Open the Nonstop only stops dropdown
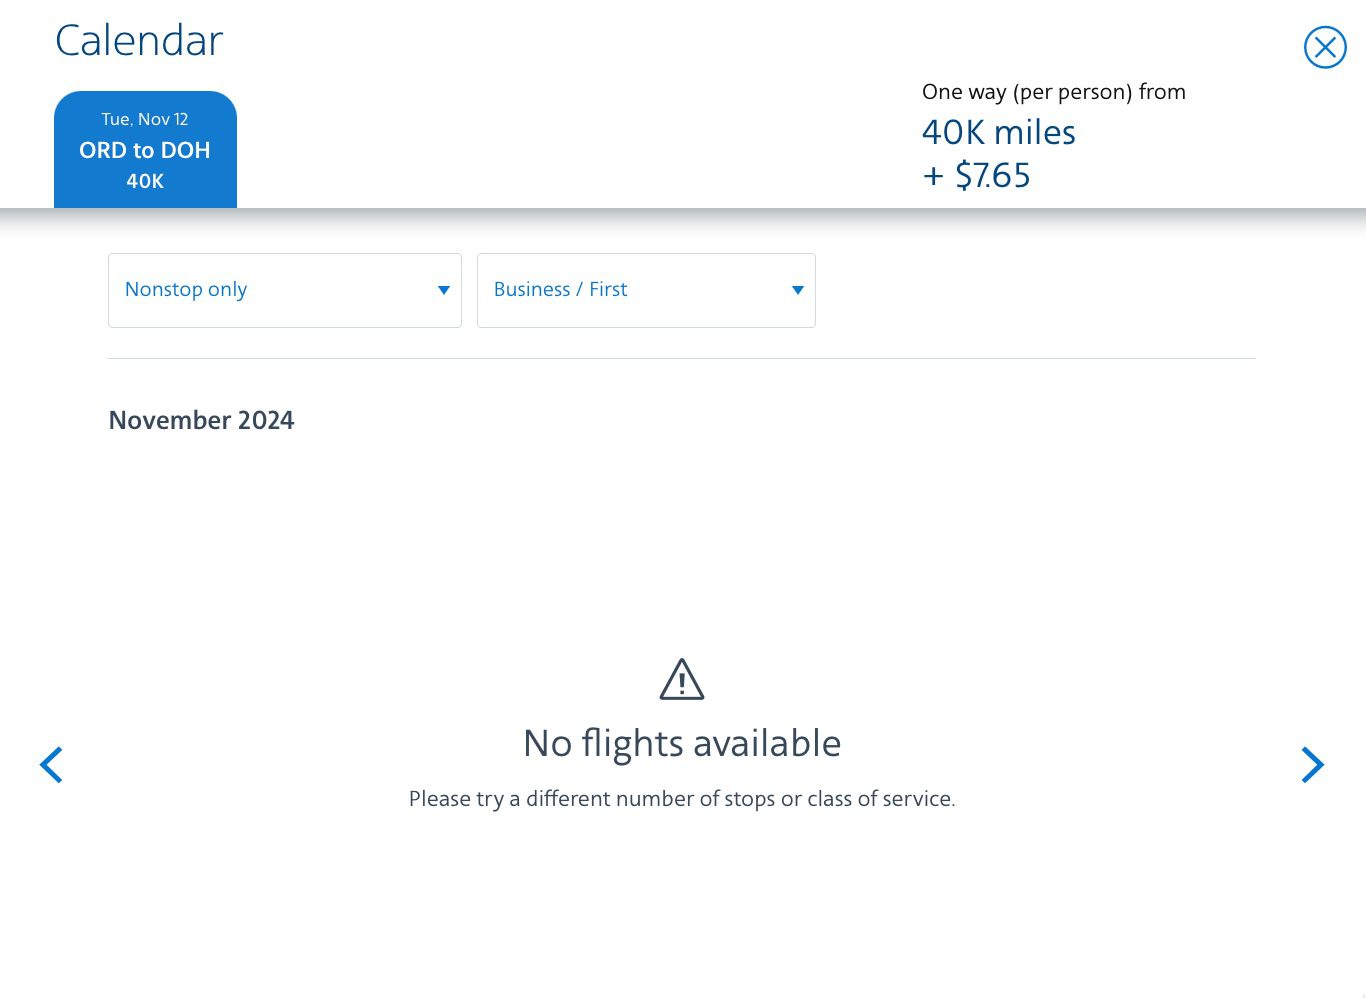The image size is (1366, 998). tap(284, 290)
